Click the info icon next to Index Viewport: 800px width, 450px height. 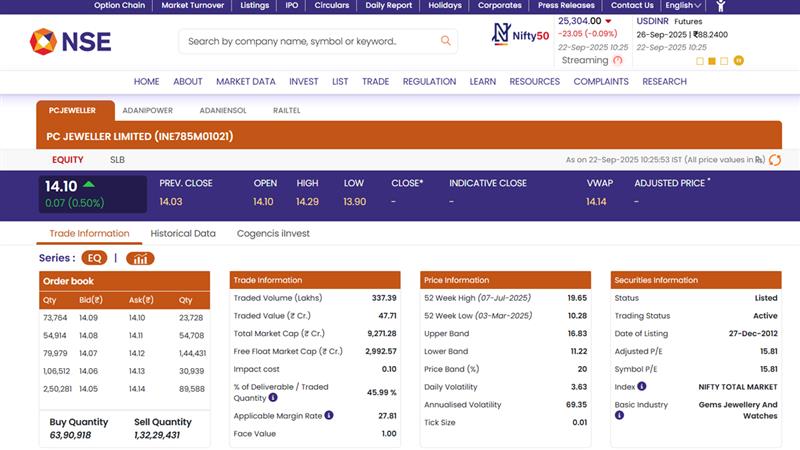tap(641, 386)
